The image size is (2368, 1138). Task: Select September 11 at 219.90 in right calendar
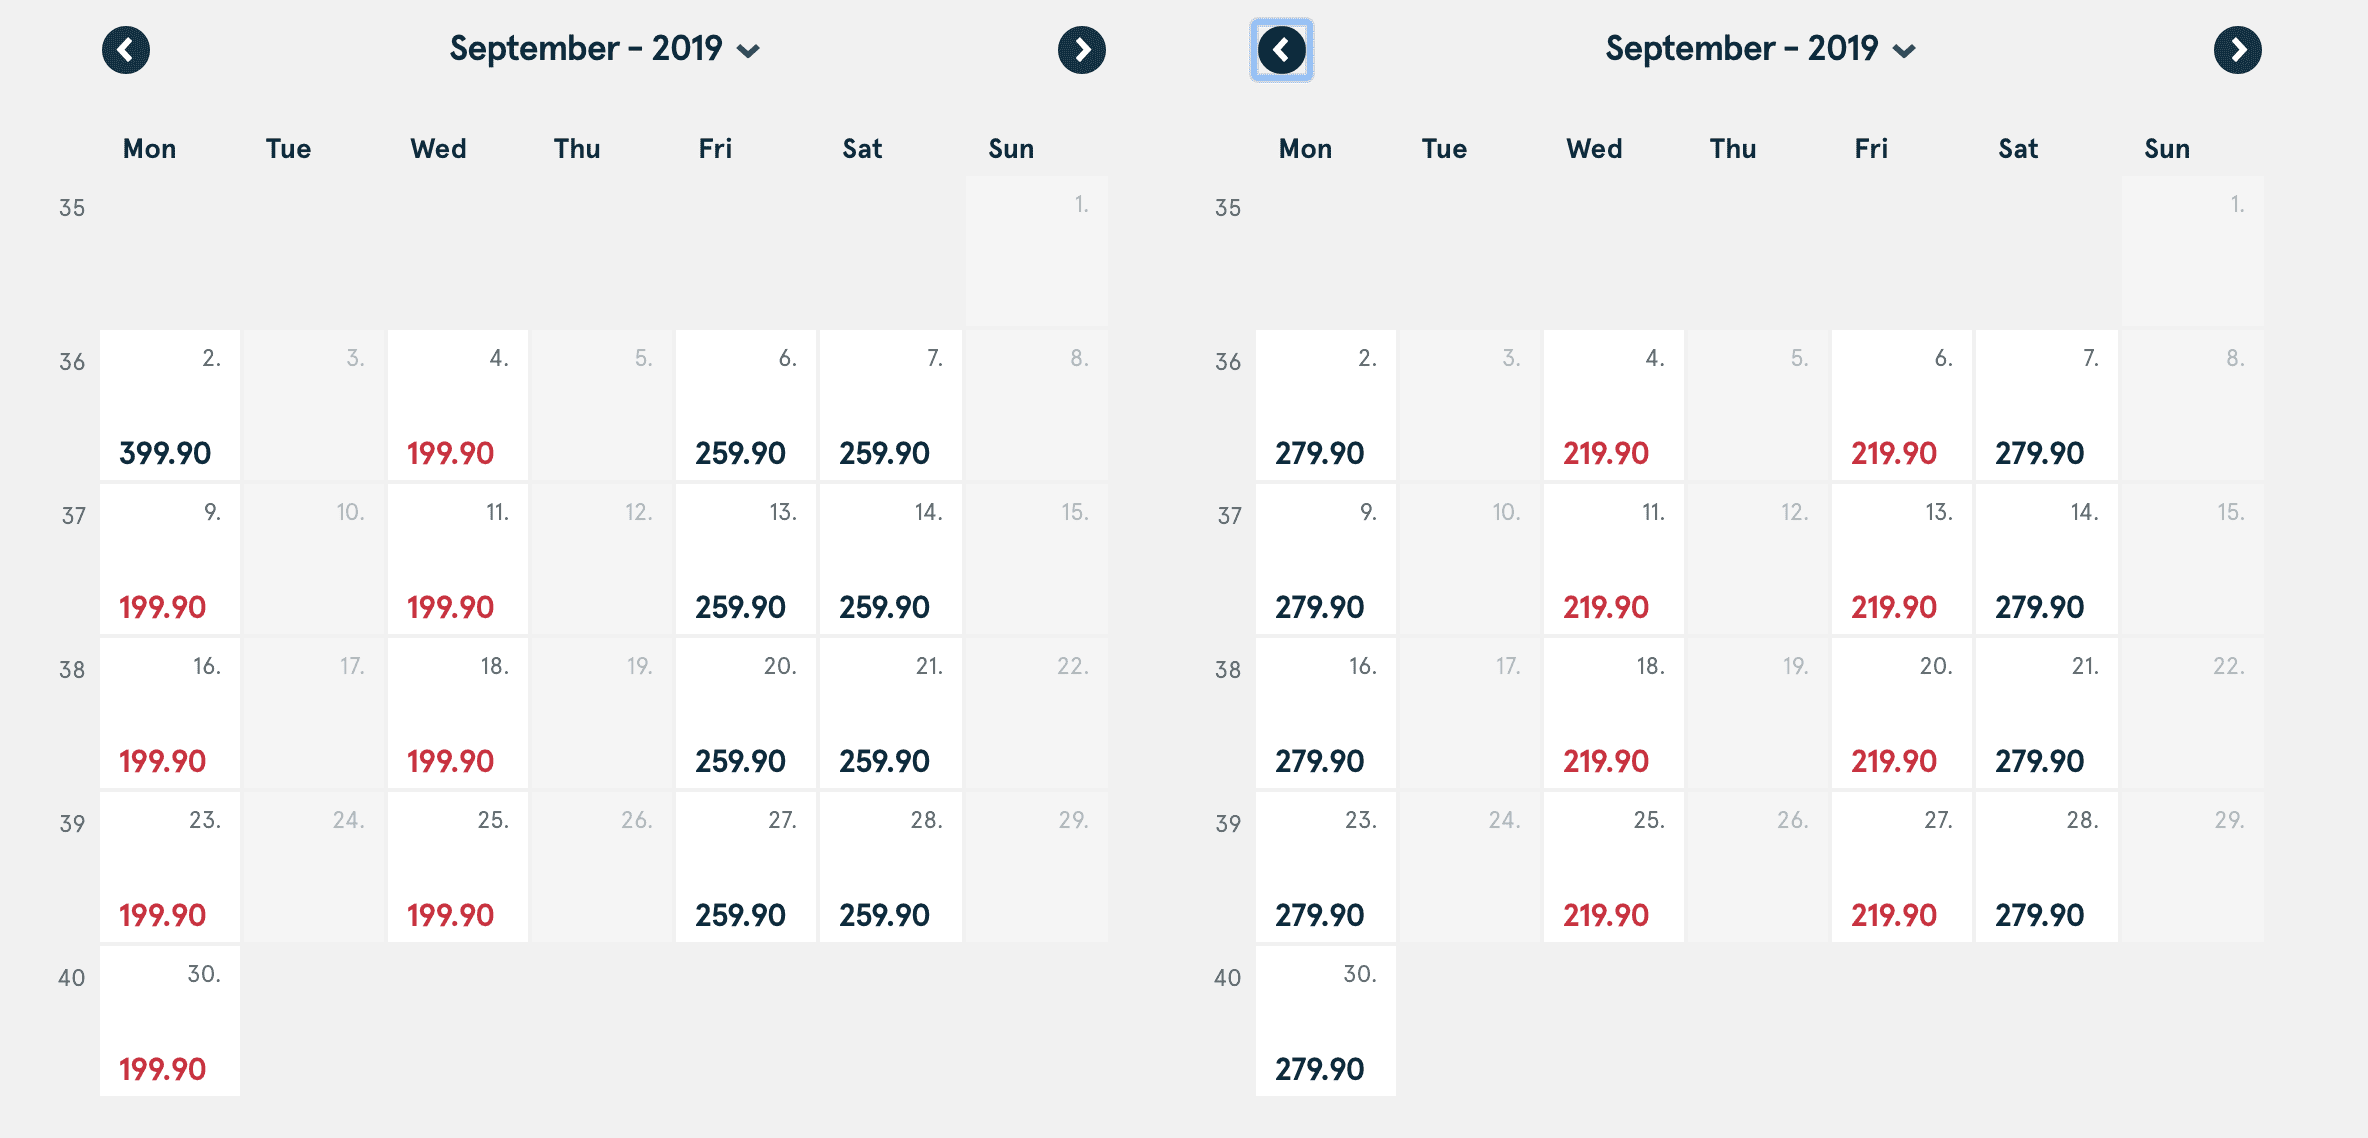pos(1614,560)
